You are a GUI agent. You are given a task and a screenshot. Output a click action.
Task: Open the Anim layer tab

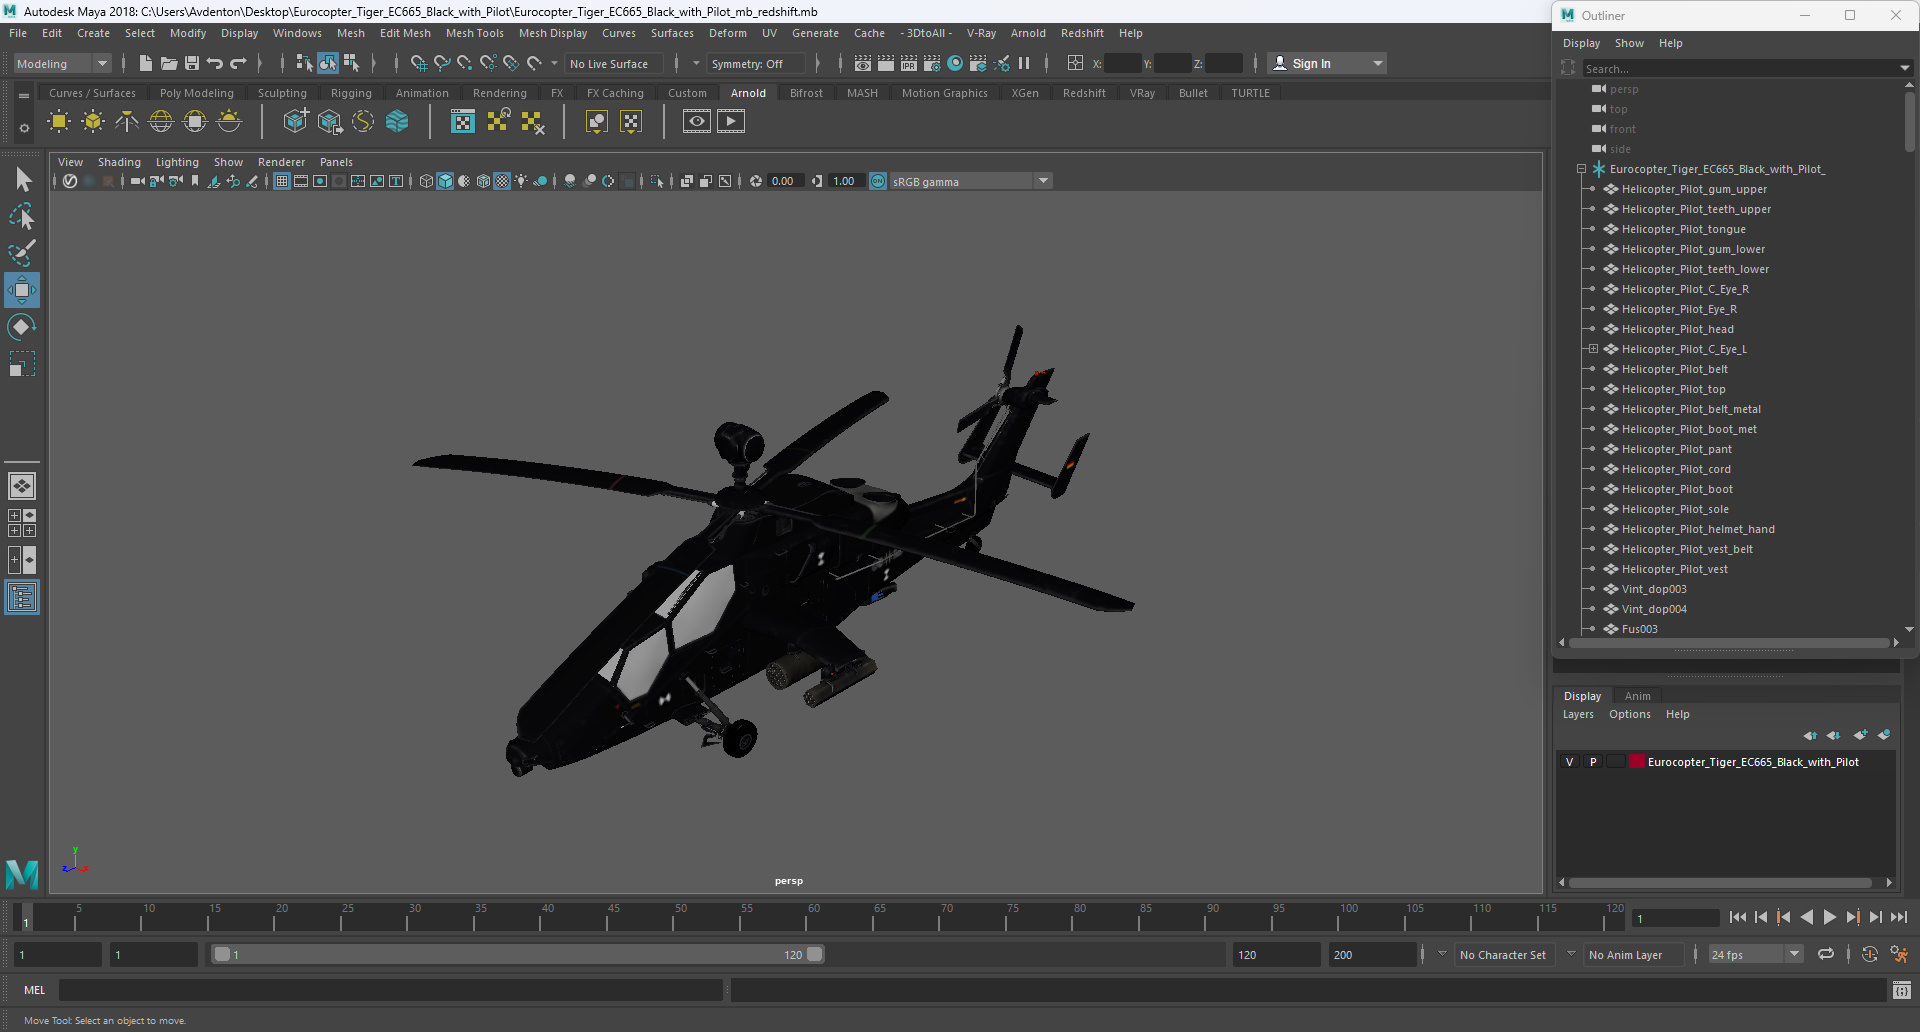coord(1637,696)
